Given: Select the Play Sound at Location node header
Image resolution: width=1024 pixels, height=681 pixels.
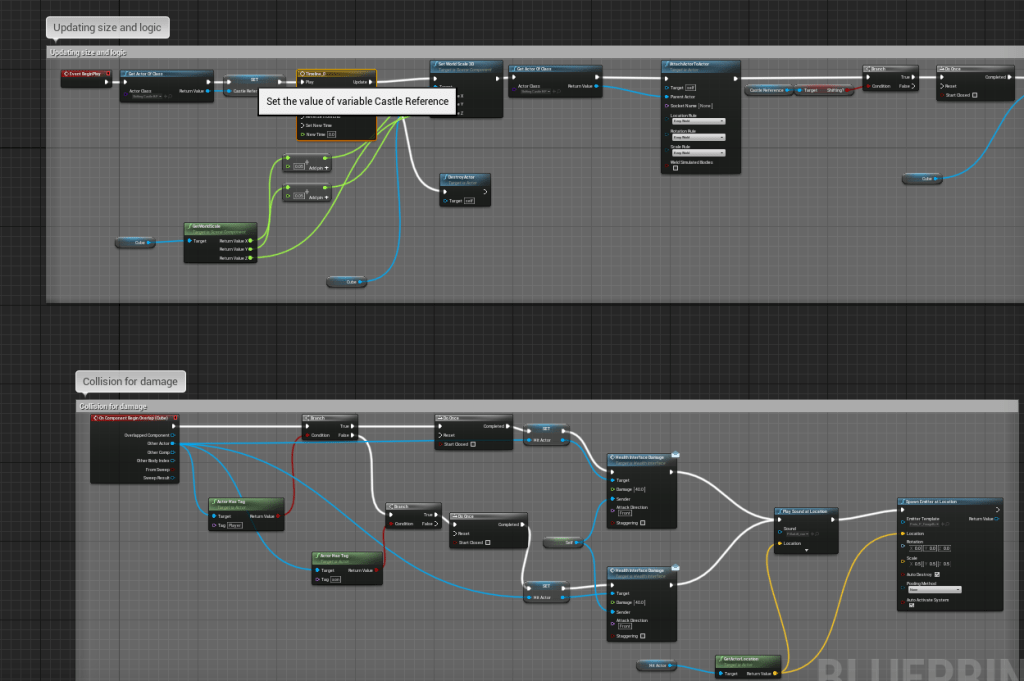Looking at the screenshot, I should (x=806, y=511).
